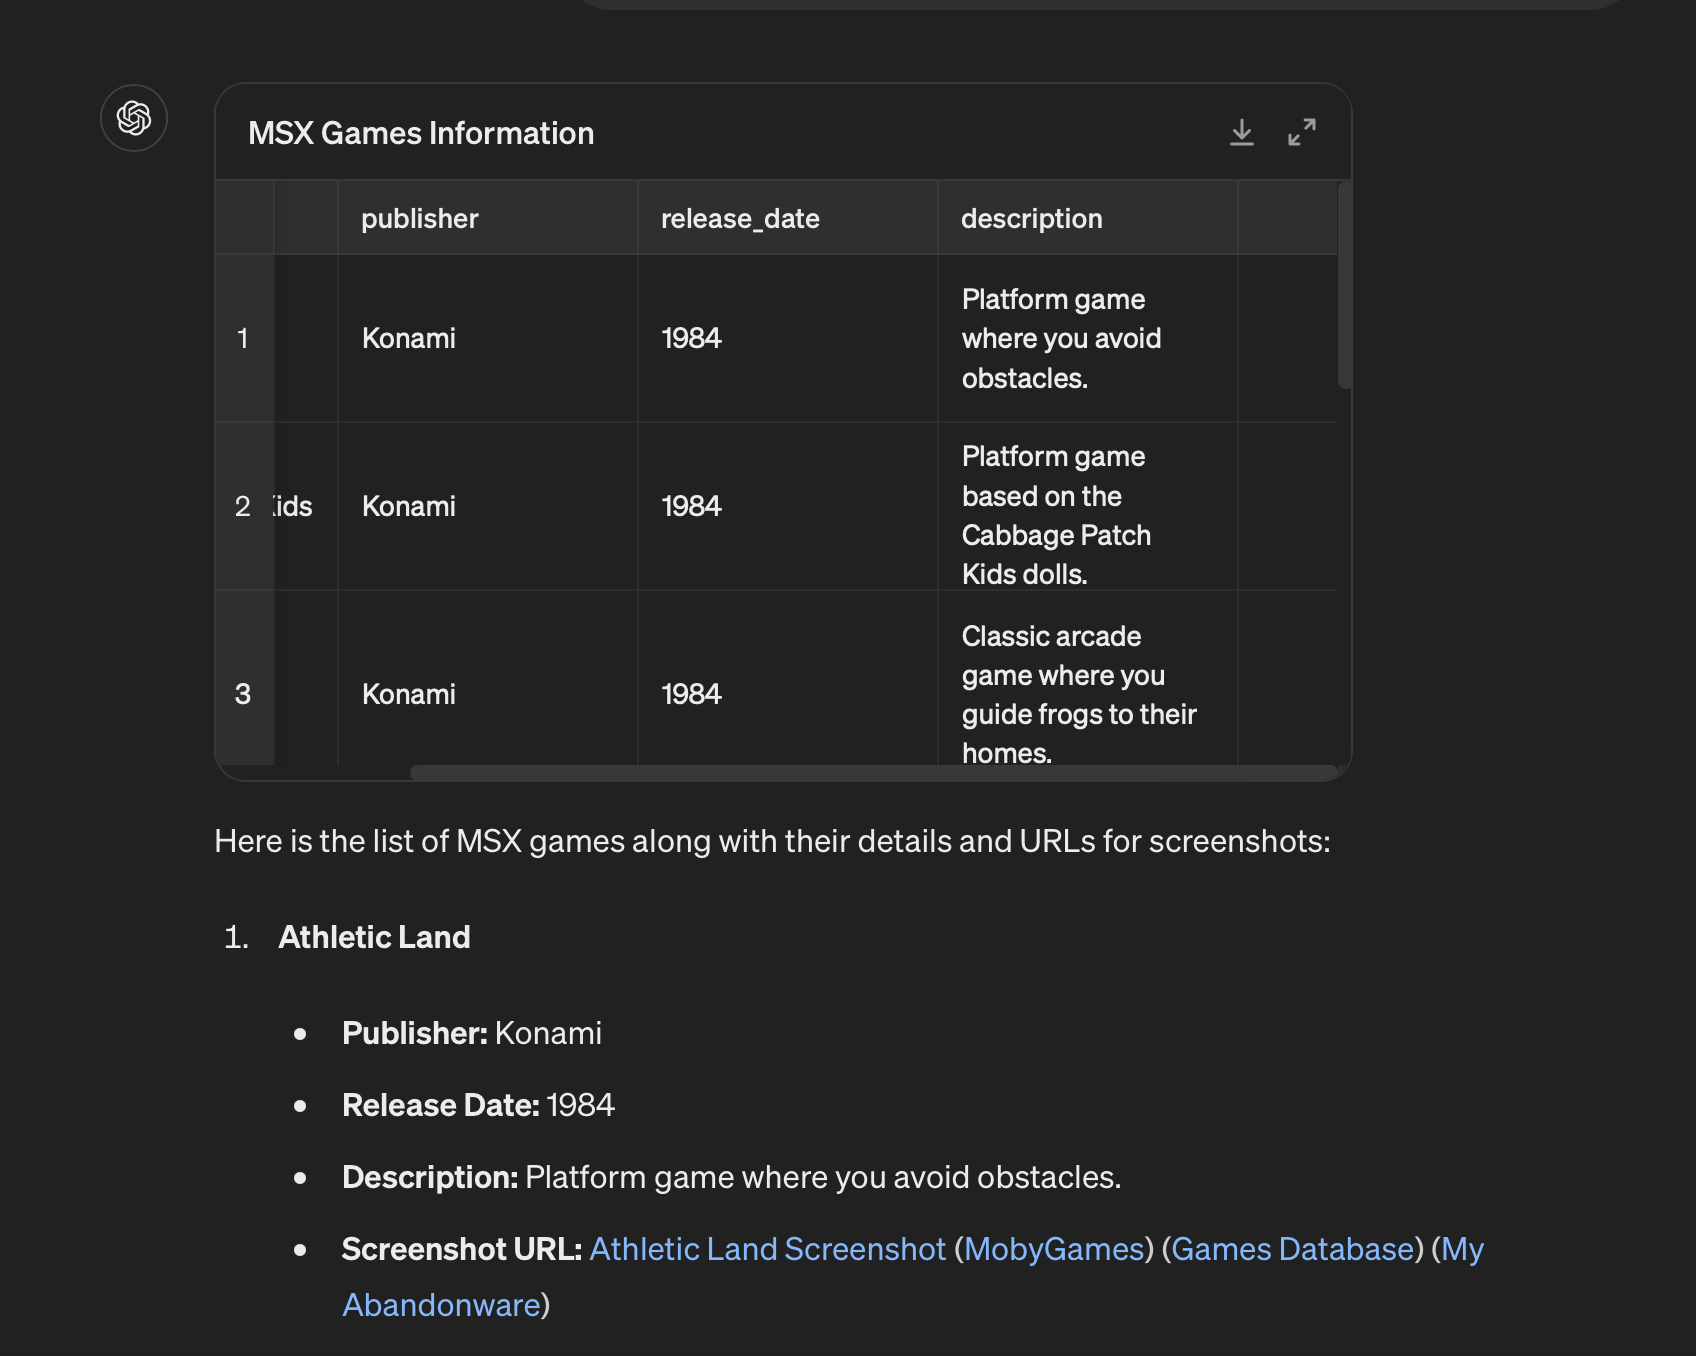
Task: Click row number 1 in table
Action: pos(243,338)
